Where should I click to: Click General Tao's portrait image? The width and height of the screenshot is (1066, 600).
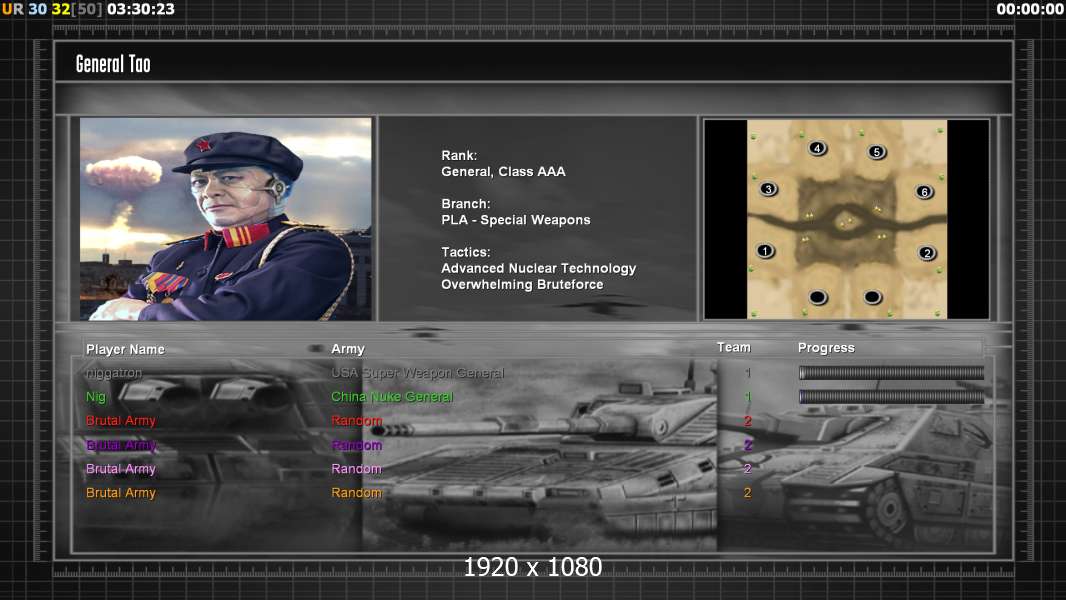pos(226,219)
